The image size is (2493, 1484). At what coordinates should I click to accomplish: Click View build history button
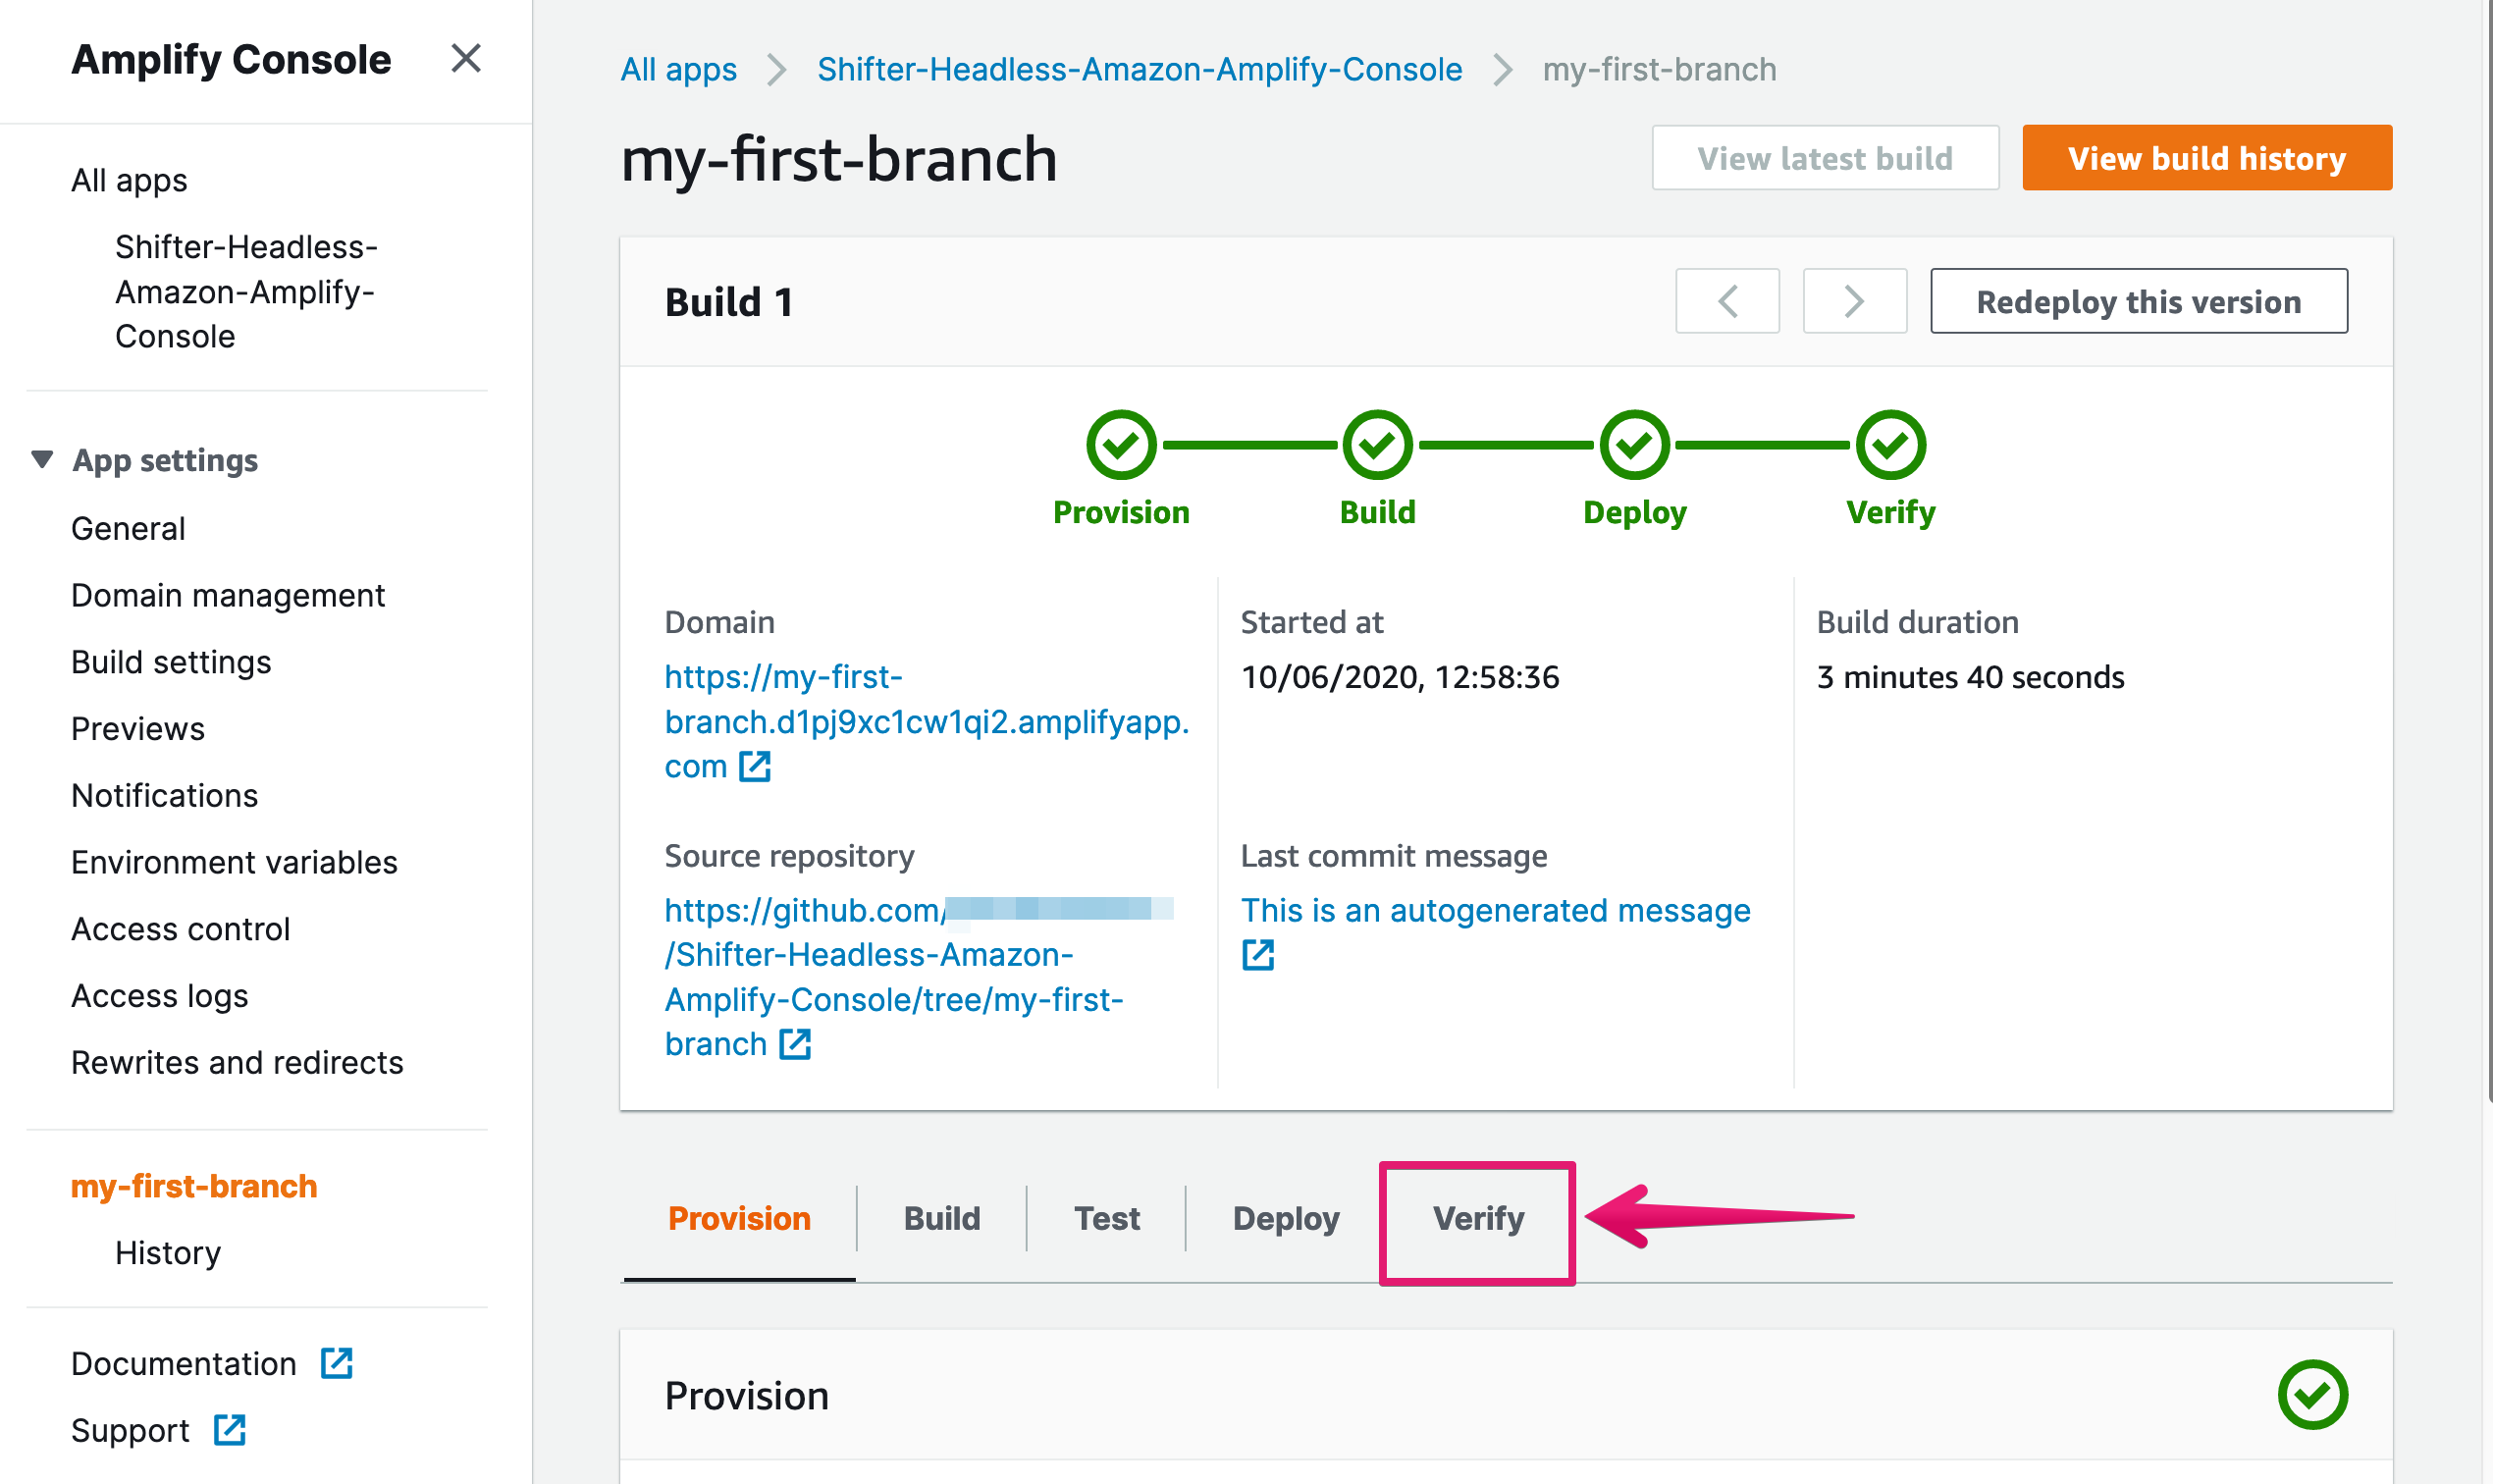pyautogui.click(x=2207, y=158)
